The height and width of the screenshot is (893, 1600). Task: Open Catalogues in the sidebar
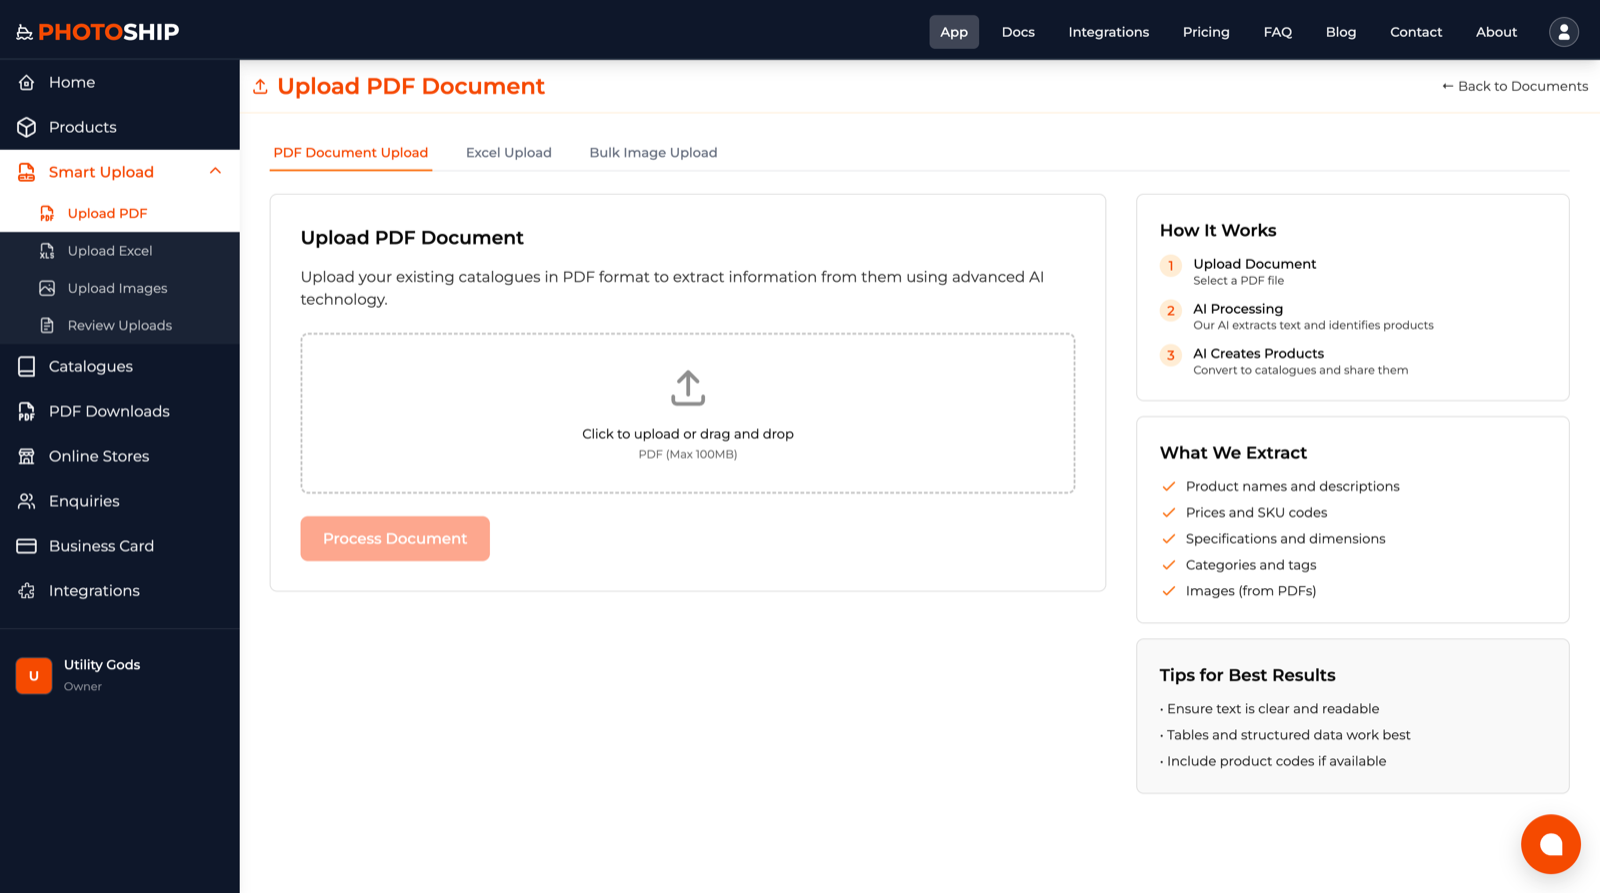(x=120, y=366)
